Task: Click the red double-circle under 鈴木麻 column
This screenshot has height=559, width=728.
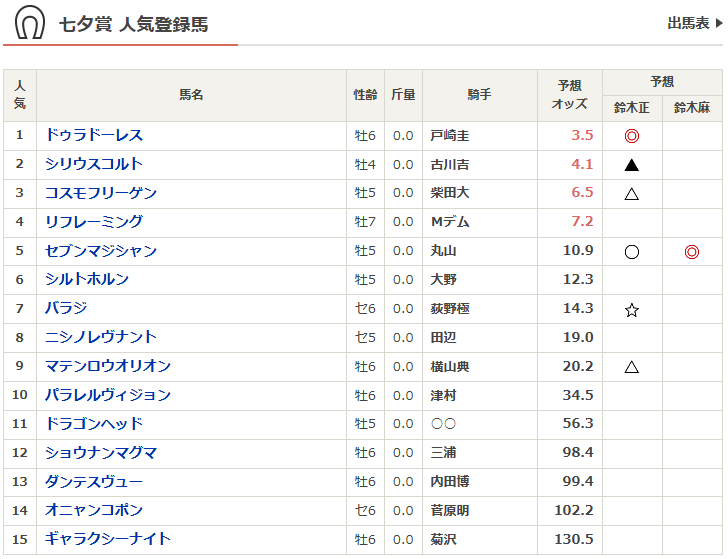Action: pos(691,252)
